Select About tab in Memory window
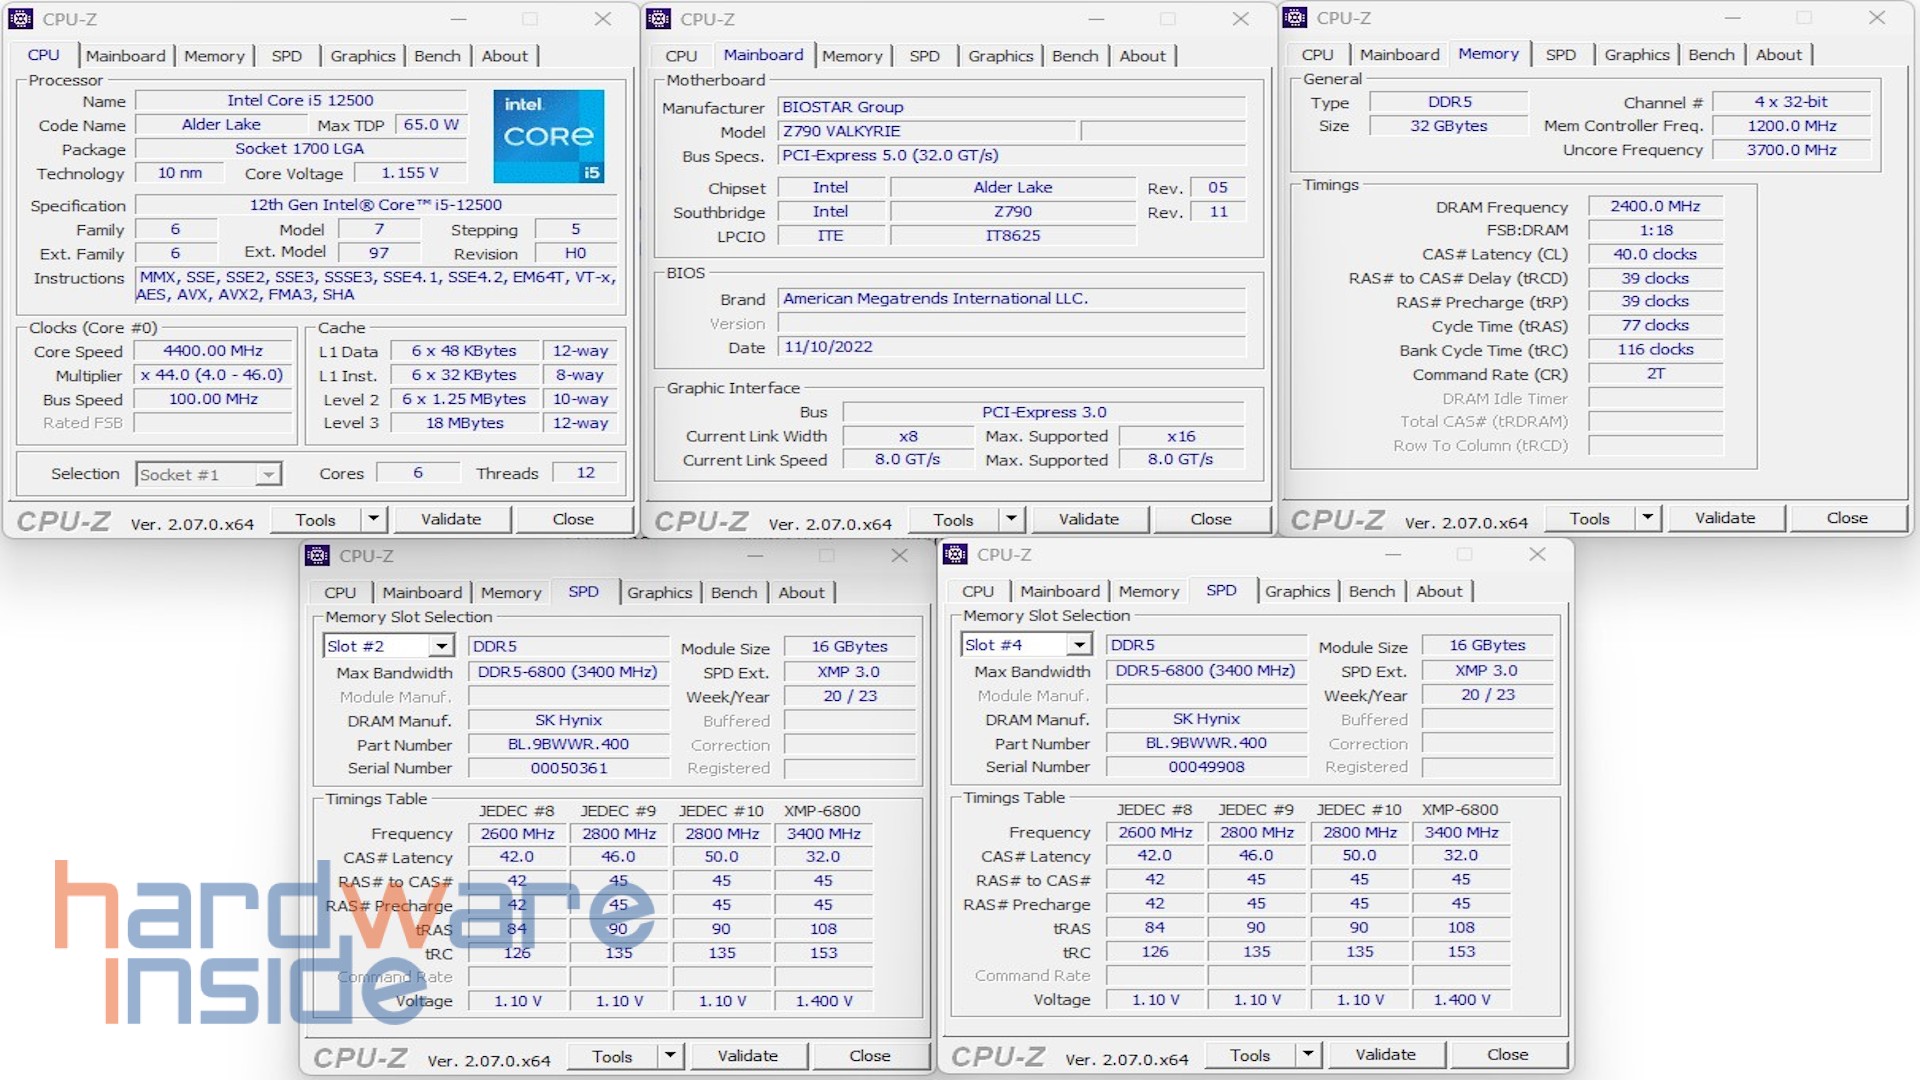This screenshot has width=1920, height=1080. tap(1778, 55)
